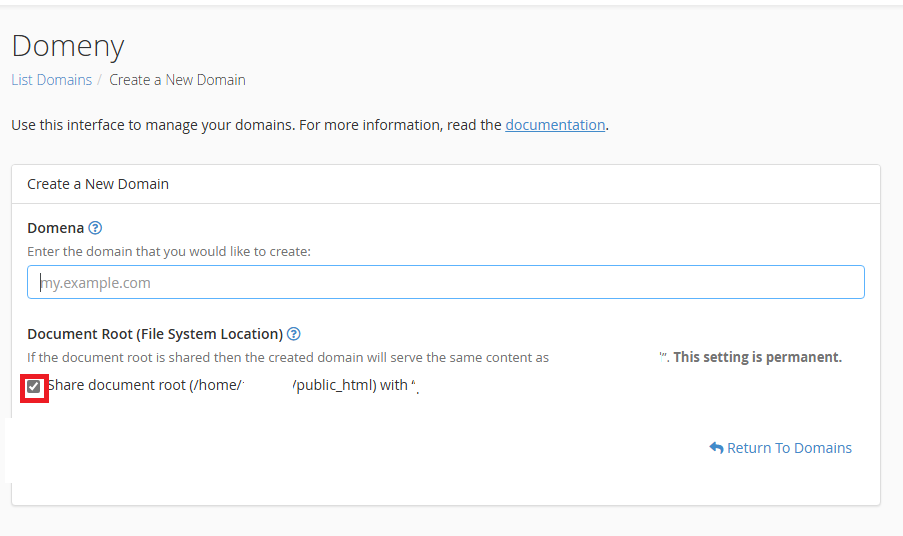Click 'Document Root (File System Location)' label
This screenshot has width=903, height=536.
(155, 334)
